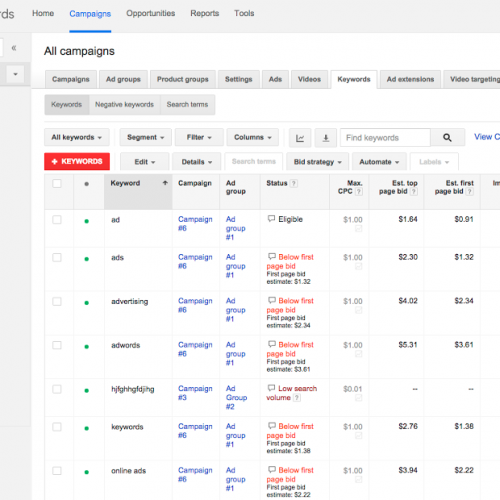Expand the Columns dropdown menu
Screen dimensions: 500x500
(x=253, y=137)
